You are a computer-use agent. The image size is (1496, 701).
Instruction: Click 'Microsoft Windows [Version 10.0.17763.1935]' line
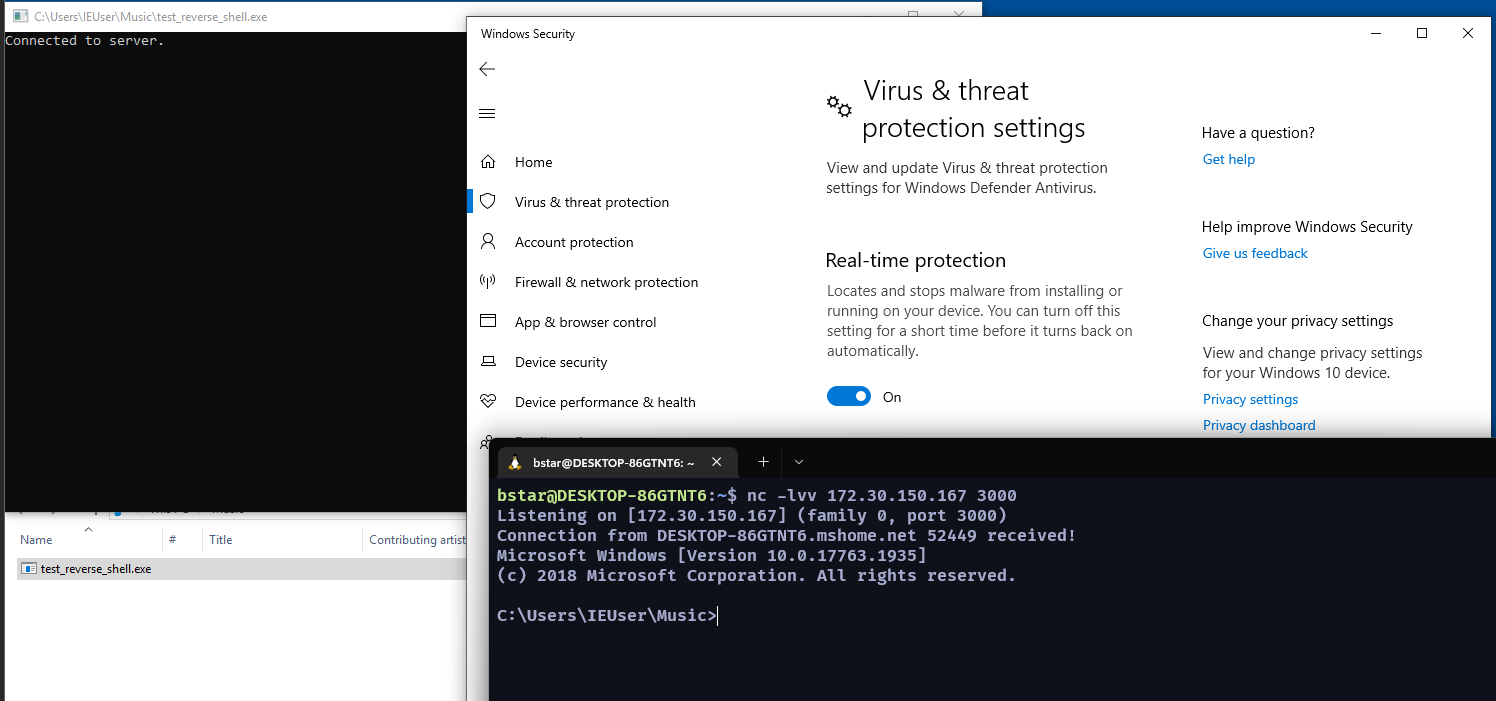tap(712, 555)
